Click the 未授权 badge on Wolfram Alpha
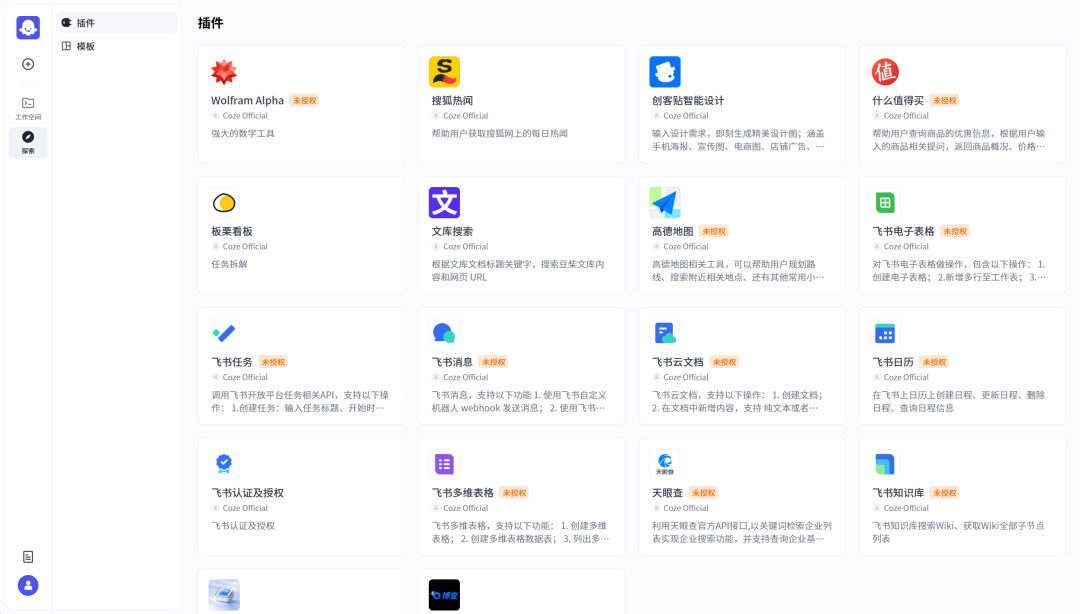The height and width of the screenshot is (614, 1080). point(304,101)
